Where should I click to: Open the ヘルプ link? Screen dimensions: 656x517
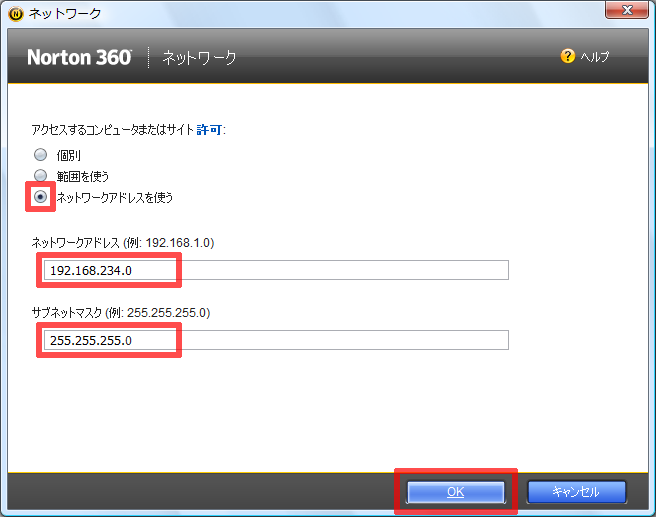(595, 57)
